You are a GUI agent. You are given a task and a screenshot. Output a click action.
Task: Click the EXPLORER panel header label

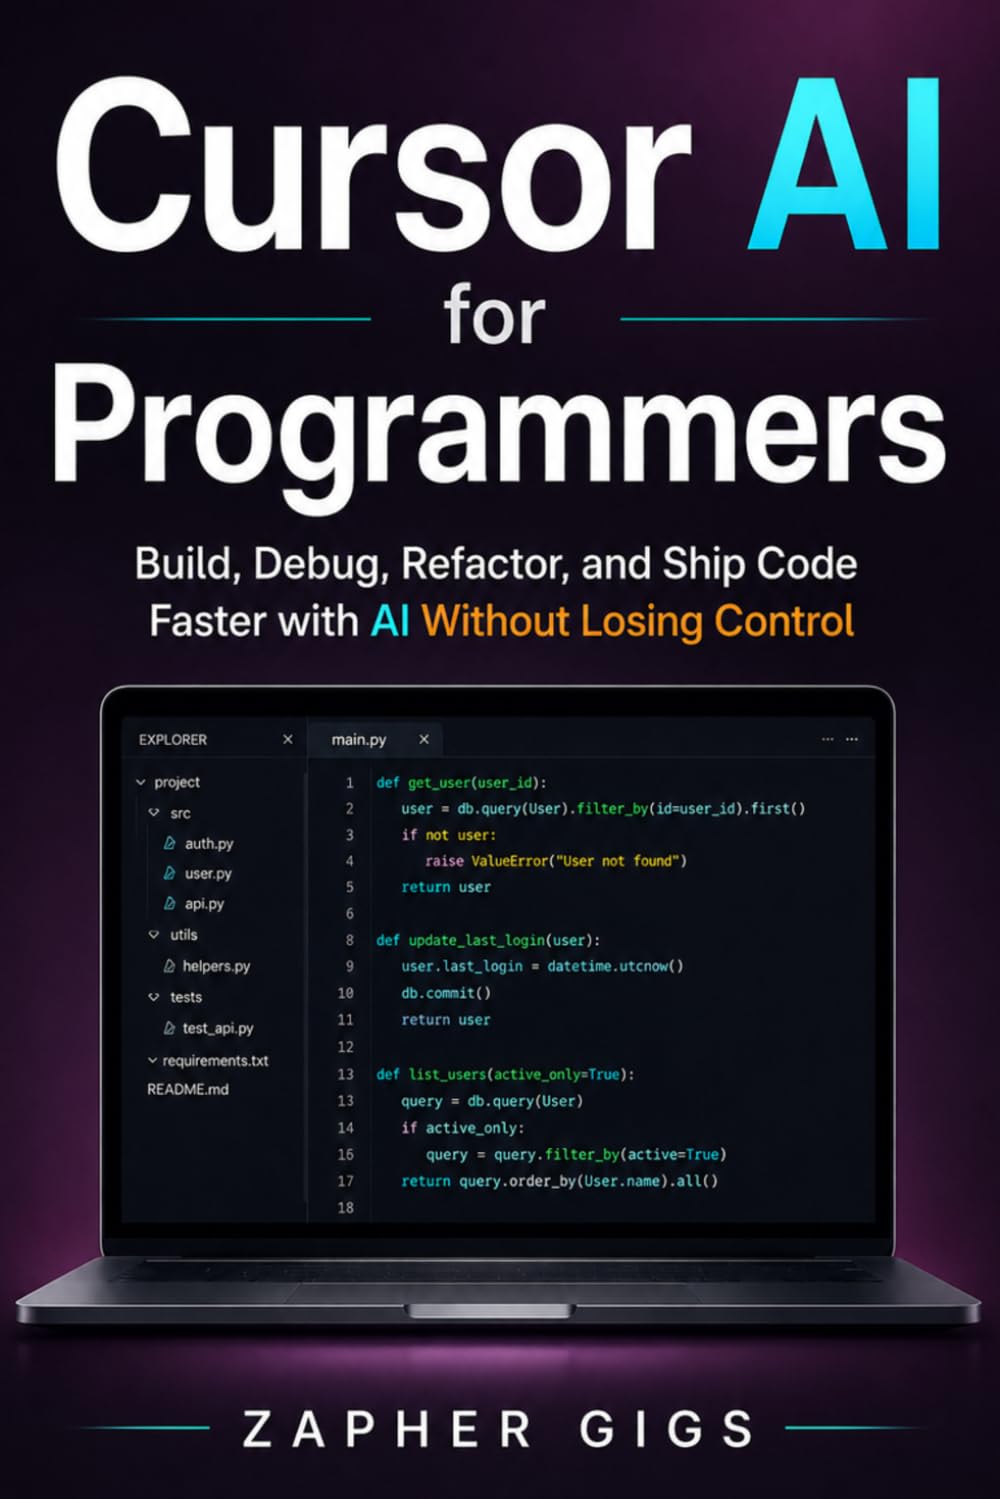pos(173,739)
